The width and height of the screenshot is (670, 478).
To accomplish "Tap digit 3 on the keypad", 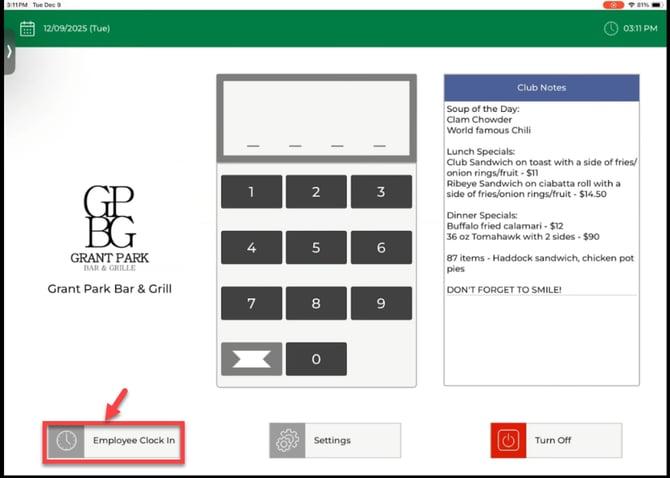I will click(381, 192).
